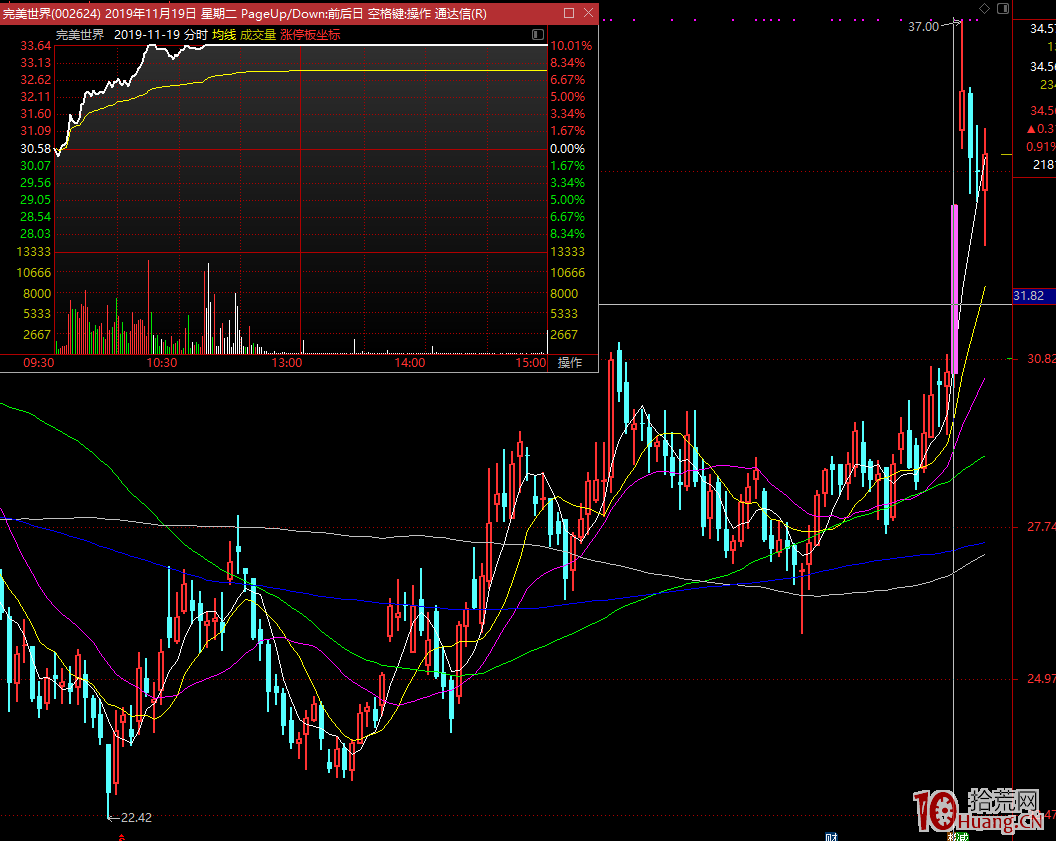1056x841 pixels.
Task: Click the 分时 label in the intraday header
Action: (x=196, y=34)
